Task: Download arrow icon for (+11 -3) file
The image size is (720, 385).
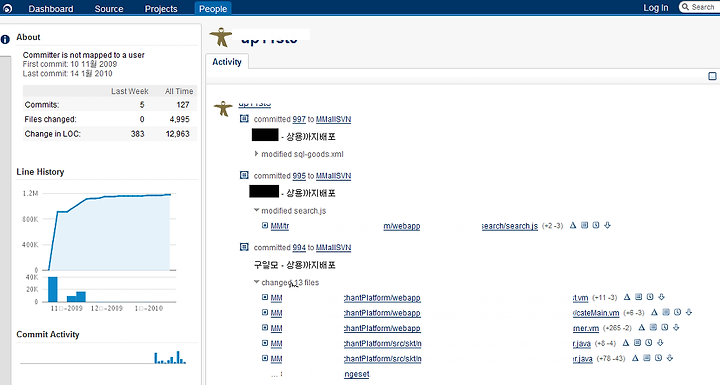Action: pos(662,297)
